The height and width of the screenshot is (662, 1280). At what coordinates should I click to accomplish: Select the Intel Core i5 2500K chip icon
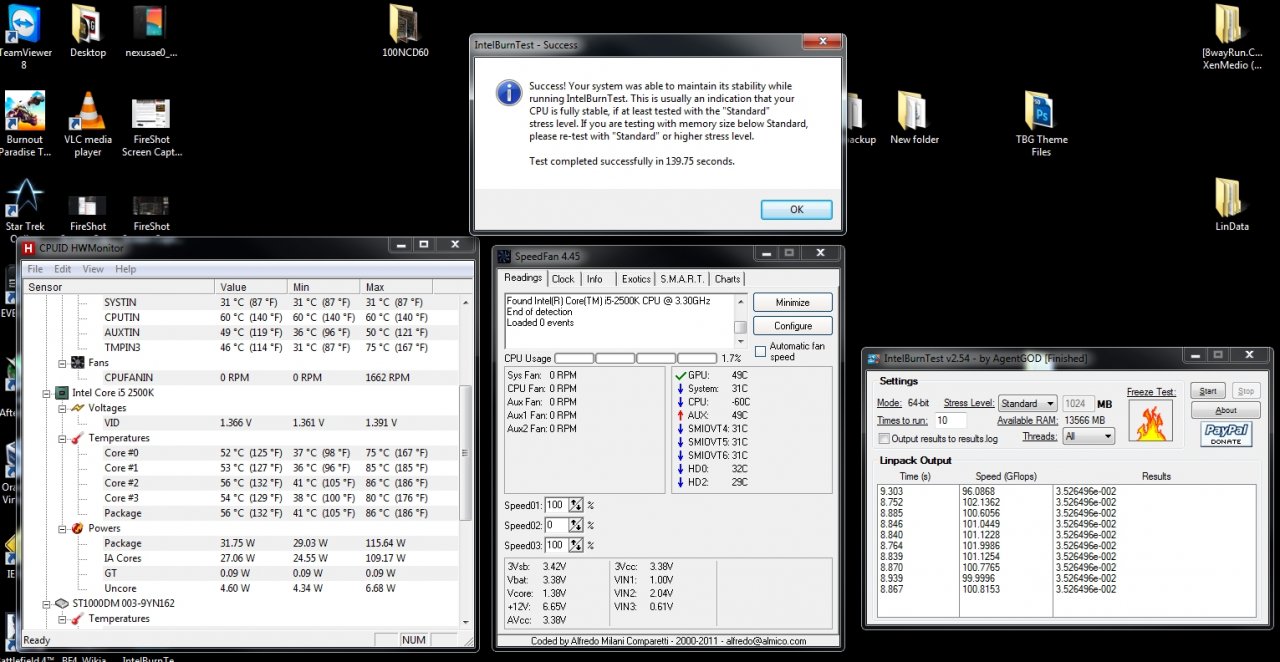coord(61,393)
